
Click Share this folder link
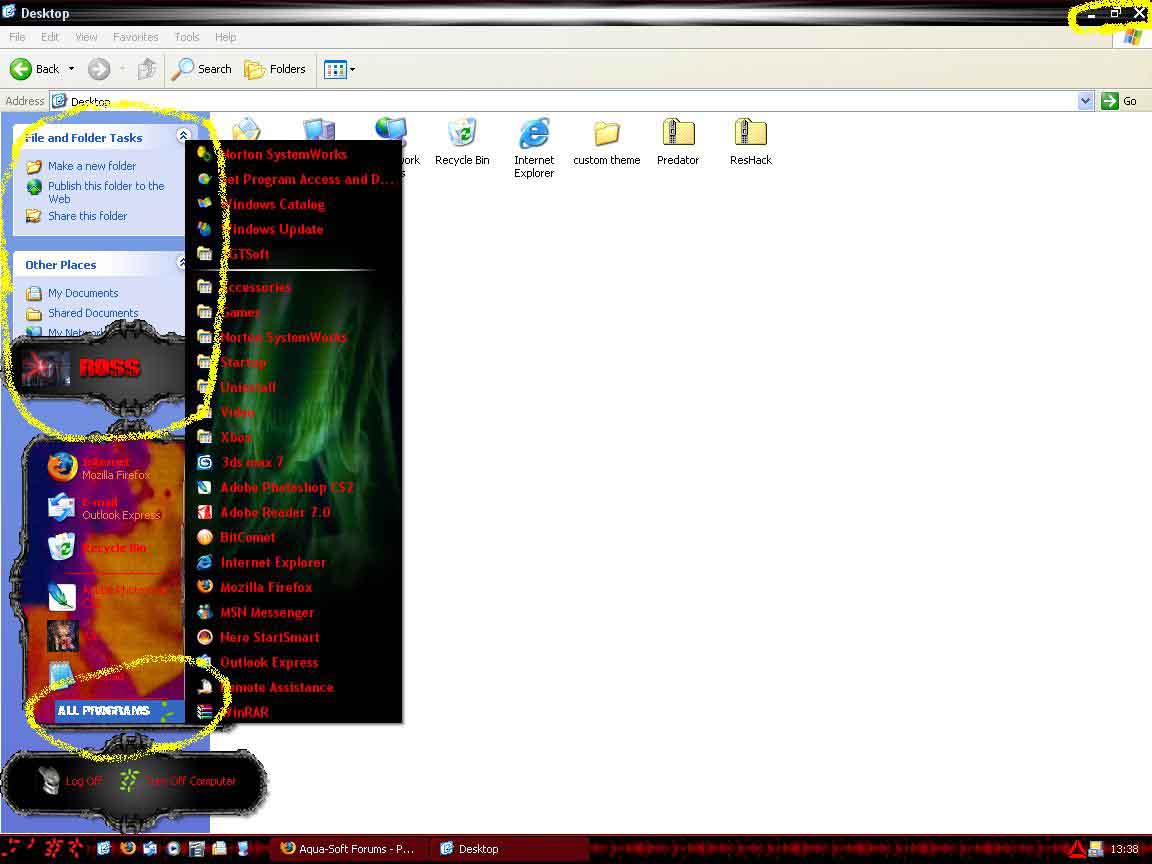[x=87, y=216]
